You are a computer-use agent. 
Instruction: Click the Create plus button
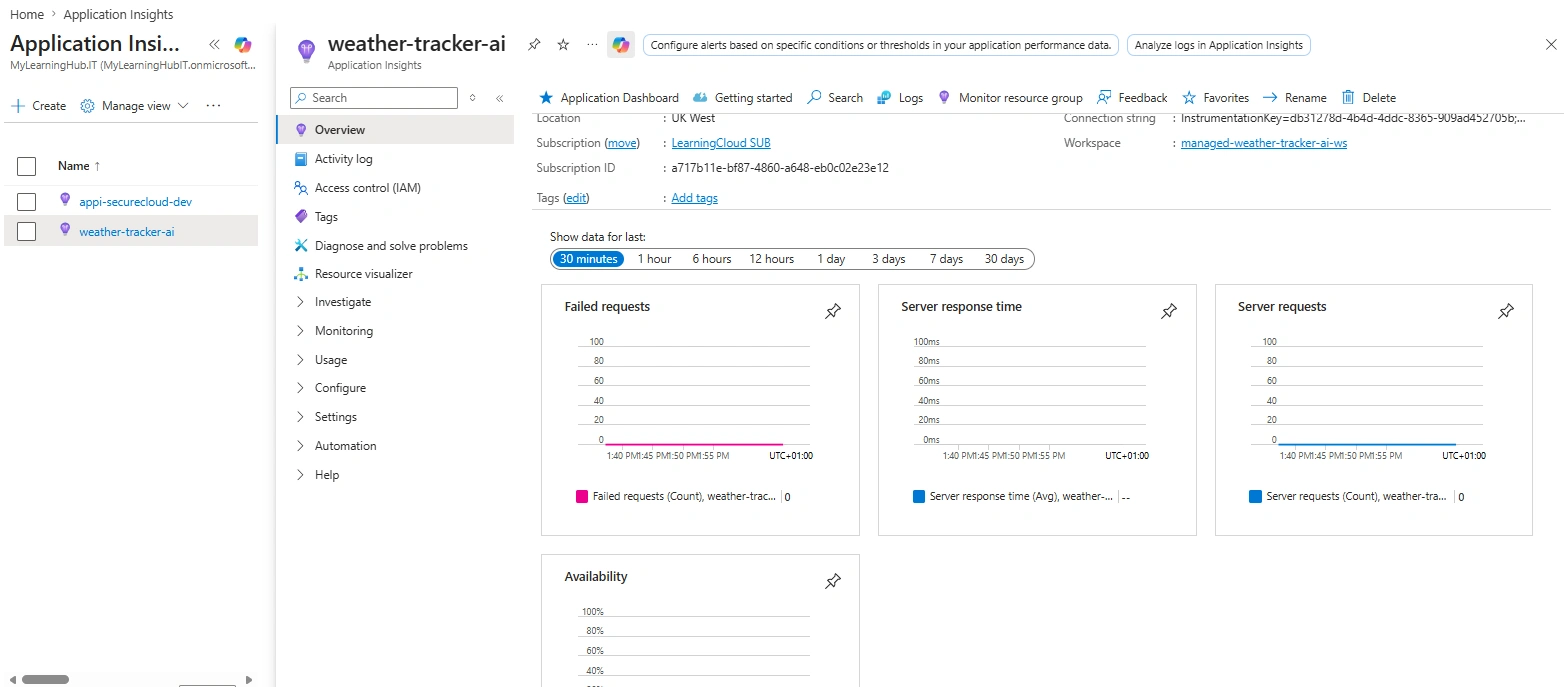(x=38, y=106)
